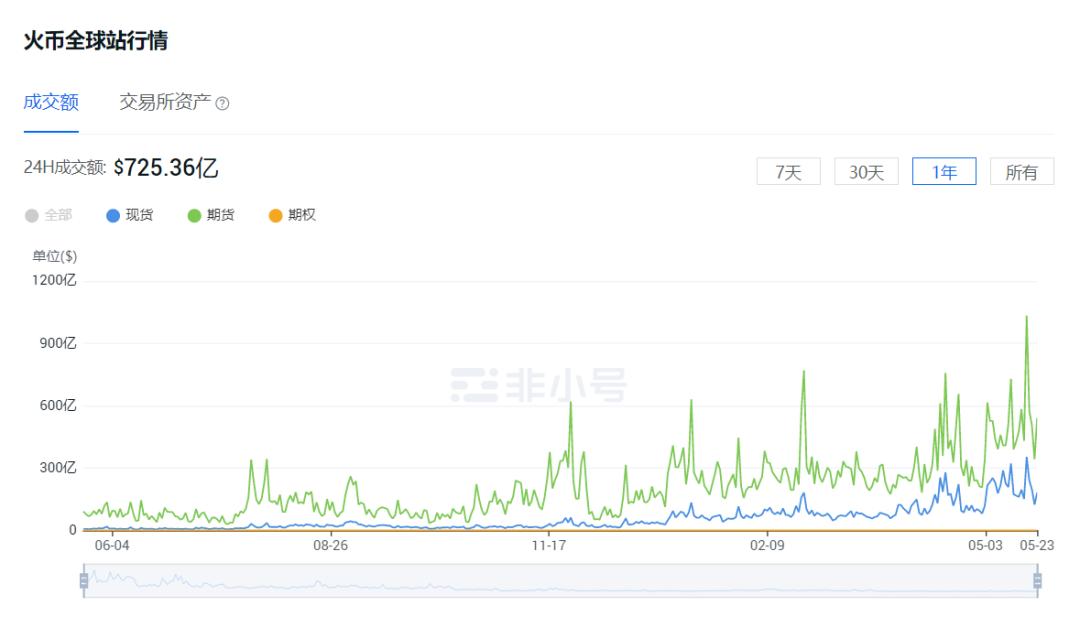Click the 单位($) unit label

tap(55, 256)
